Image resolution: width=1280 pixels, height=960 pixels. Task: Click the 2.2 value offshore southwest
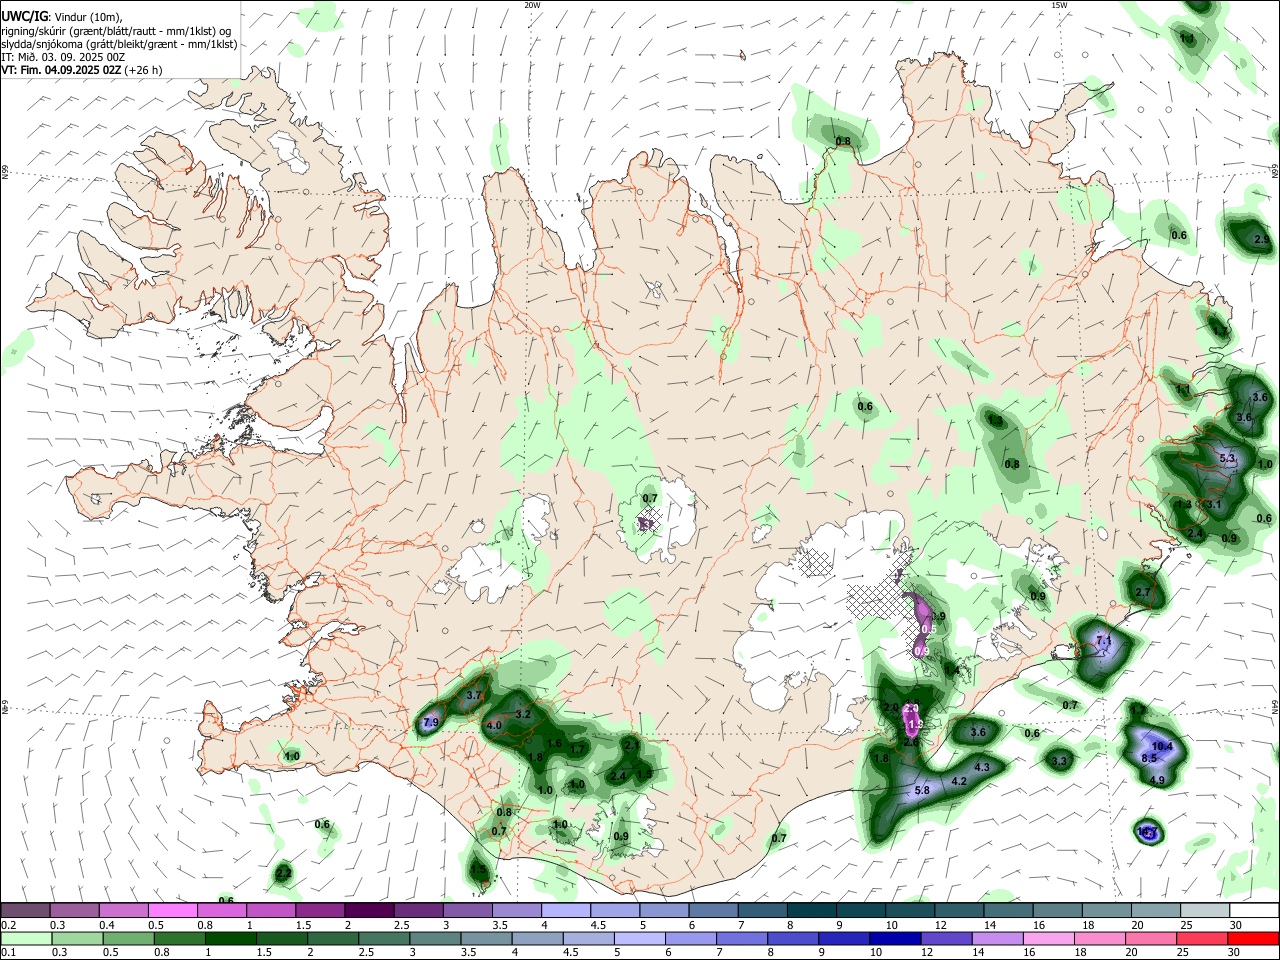pyautogui.click(x=284, y=874)
